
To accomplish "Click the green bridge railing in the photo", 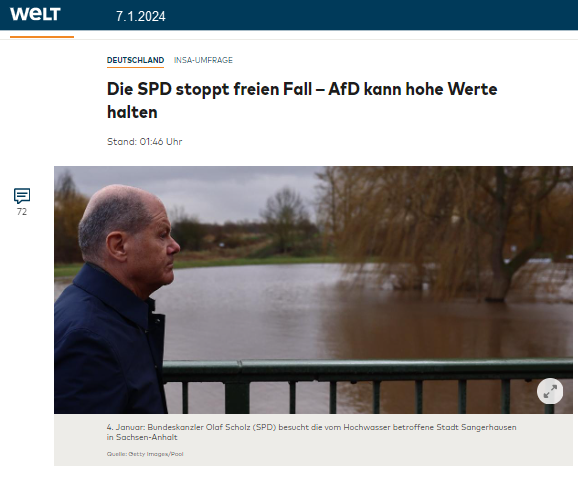I will [367, 383].
